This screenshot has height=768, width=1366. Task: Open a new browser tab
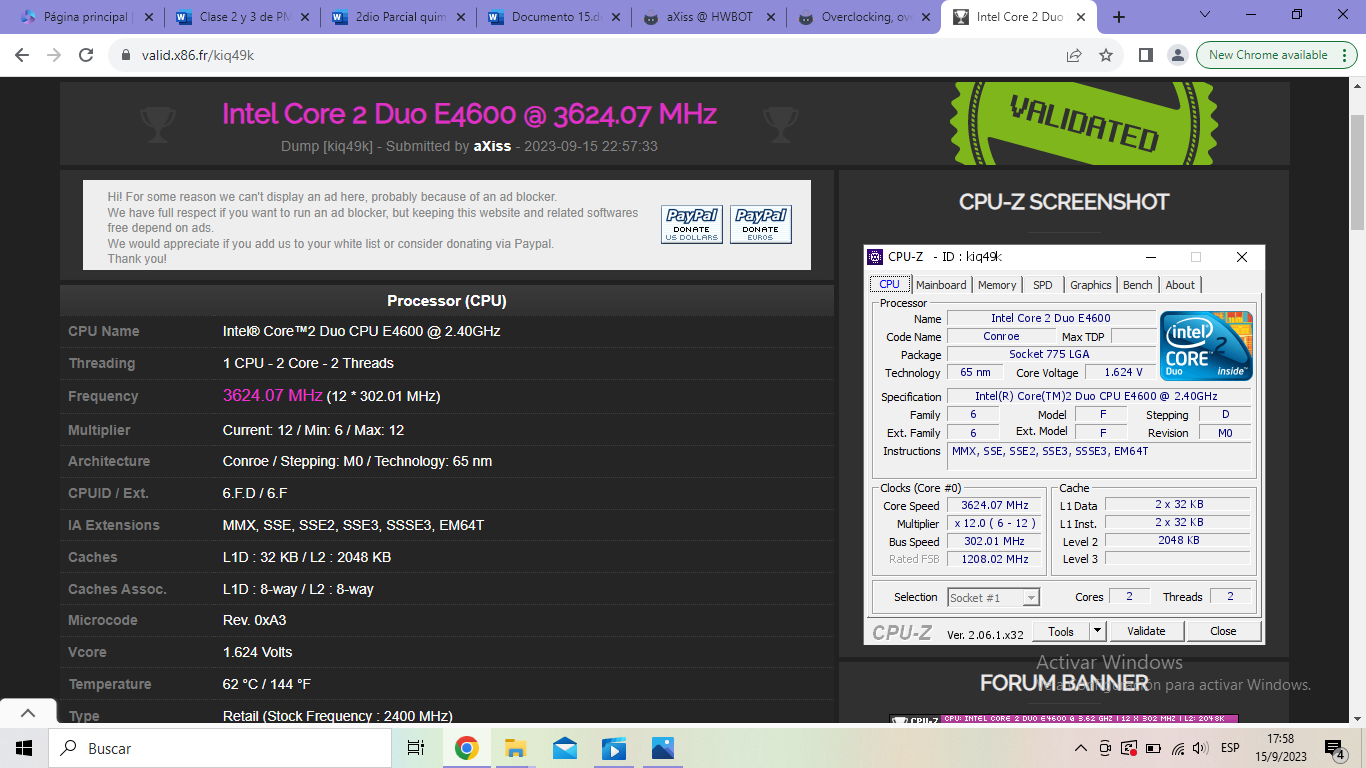[x=1118, y=17]
